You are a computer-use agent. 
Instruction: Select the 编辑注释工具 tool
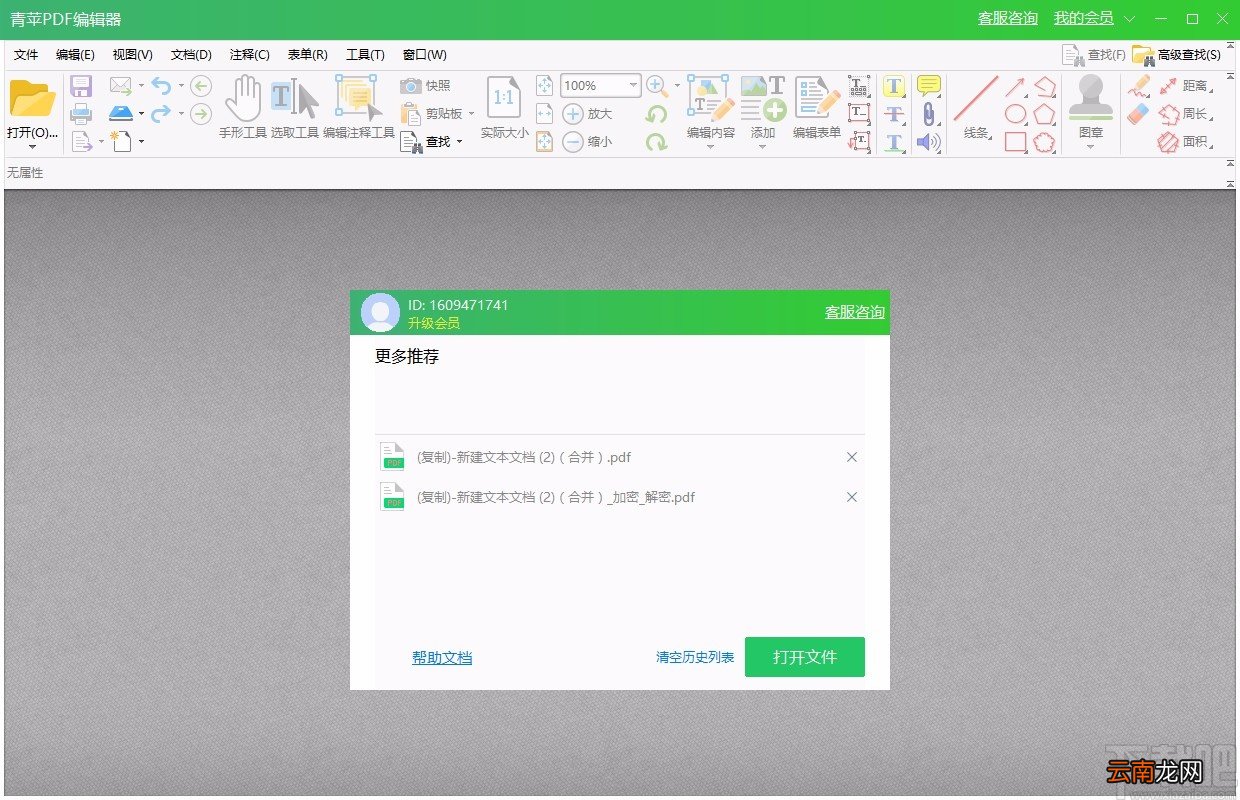359,108
